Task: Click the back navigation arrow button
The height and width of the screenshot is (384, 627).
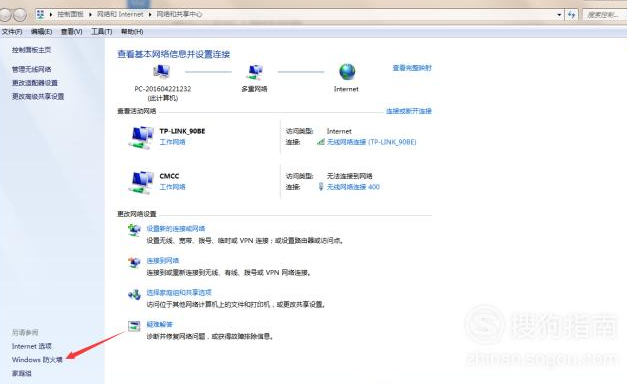Action: 4,15
